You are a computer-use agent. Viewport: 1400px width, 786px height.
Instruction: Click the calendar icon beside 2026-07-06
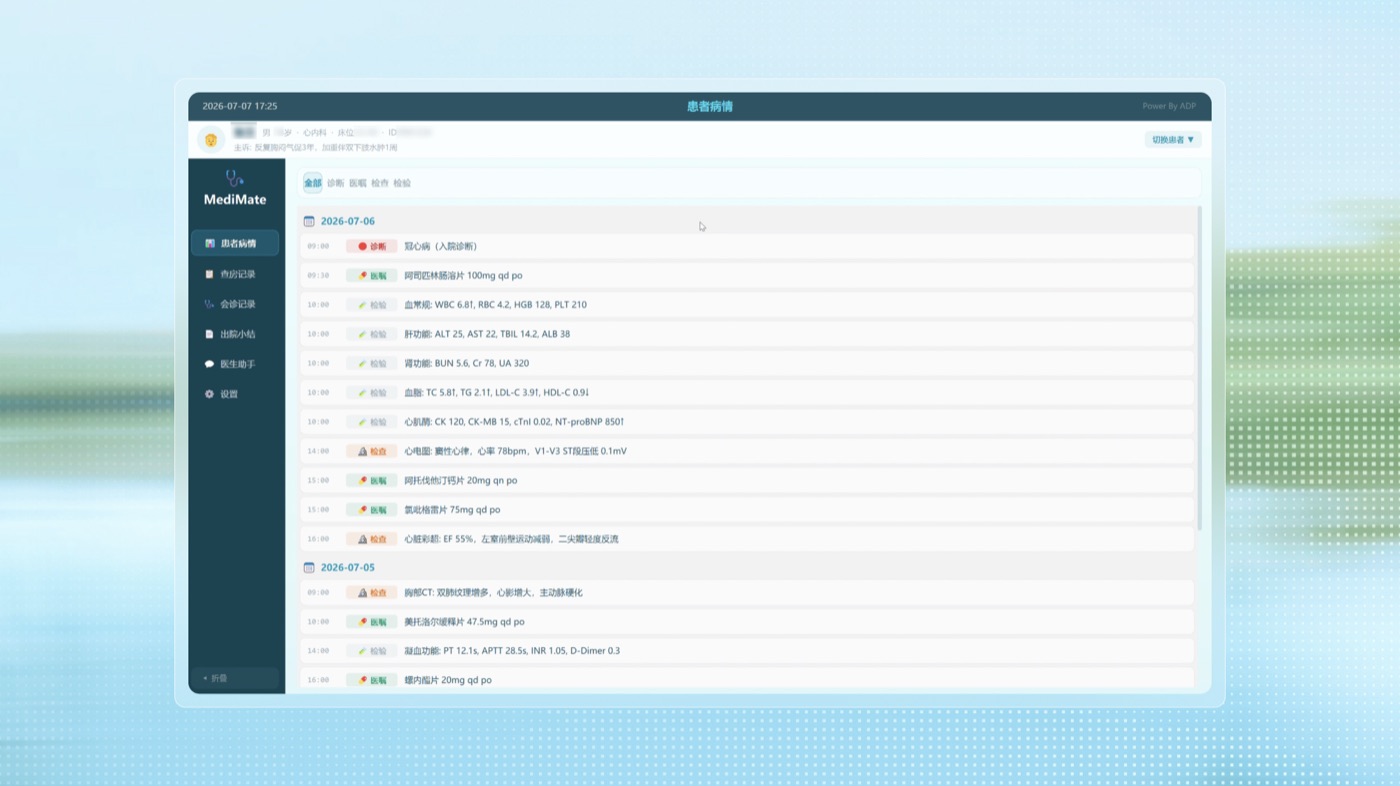click(309, 221)
